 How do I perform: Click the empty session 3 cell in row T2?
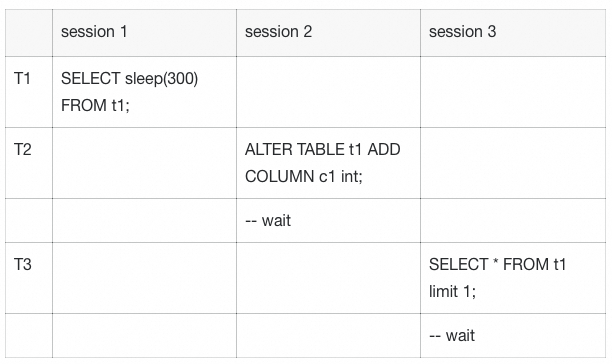point(513,163)
